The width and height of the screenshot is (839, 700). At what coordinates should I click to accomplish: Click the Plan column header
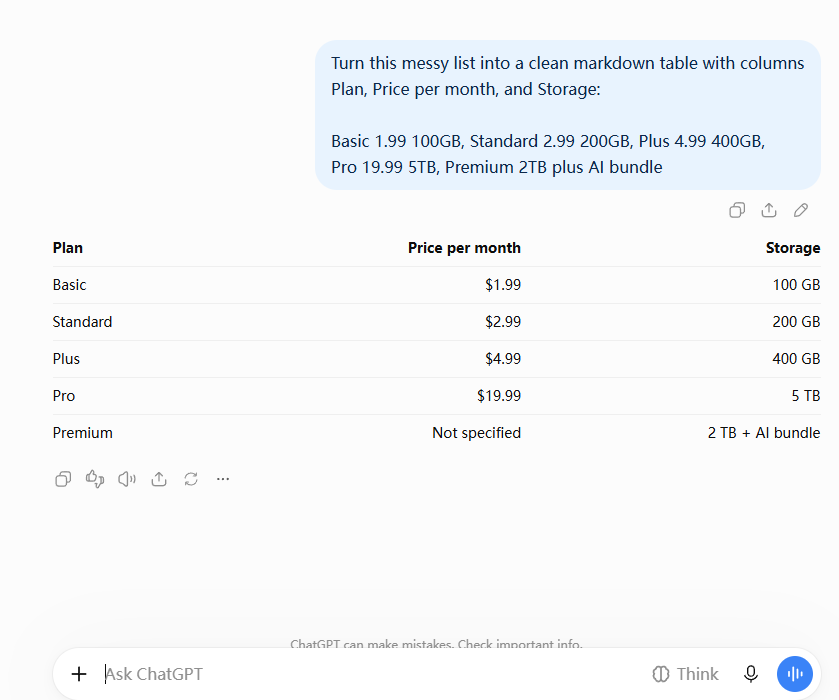(67, 248)
